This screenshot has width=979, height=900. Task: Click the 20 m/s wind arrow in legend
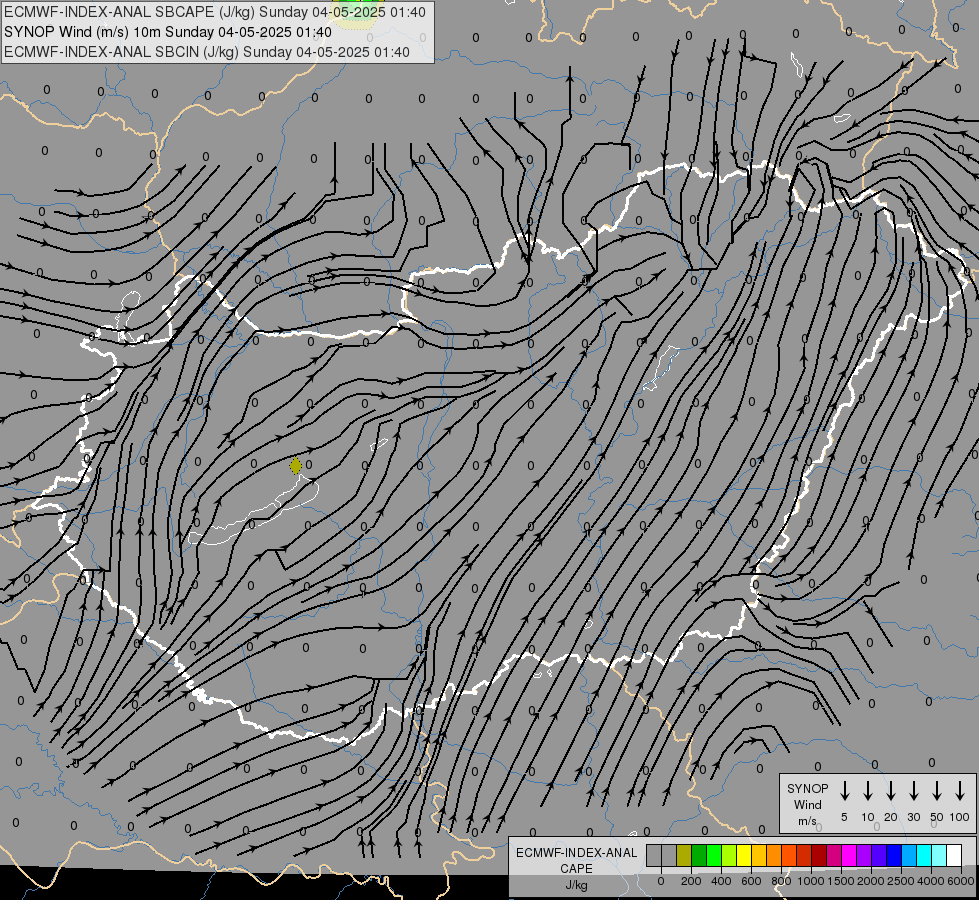tap(891, 791)
